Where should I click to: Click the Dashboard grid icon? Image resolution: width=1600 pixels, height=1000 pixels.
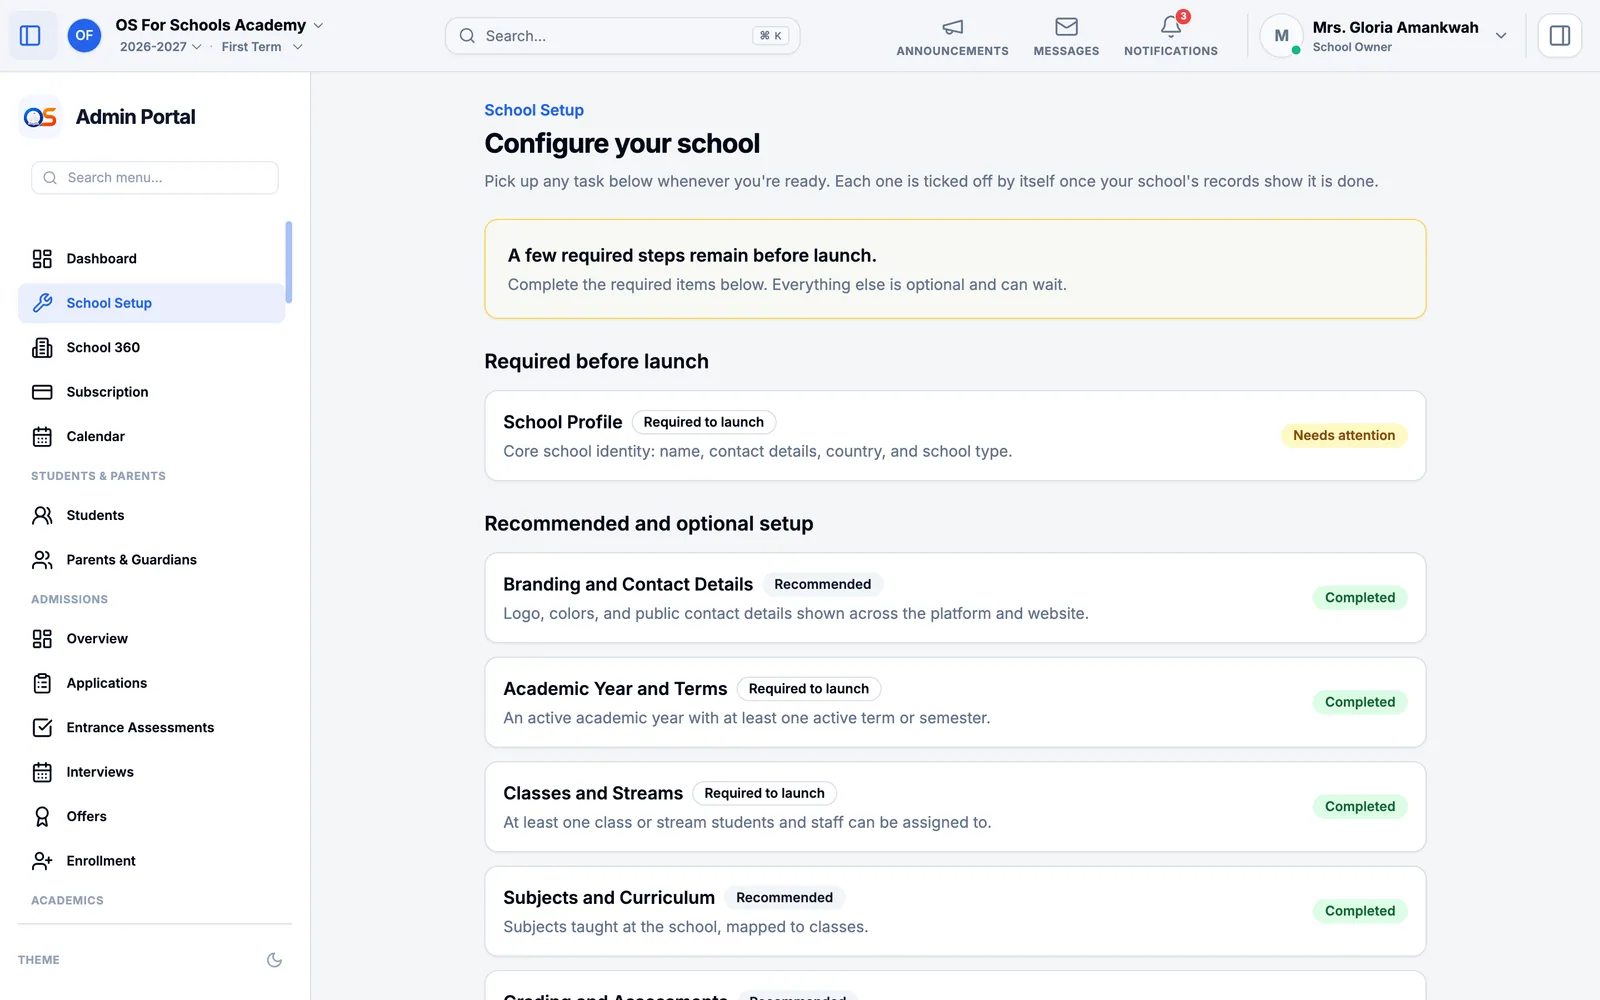coord(42,259)
